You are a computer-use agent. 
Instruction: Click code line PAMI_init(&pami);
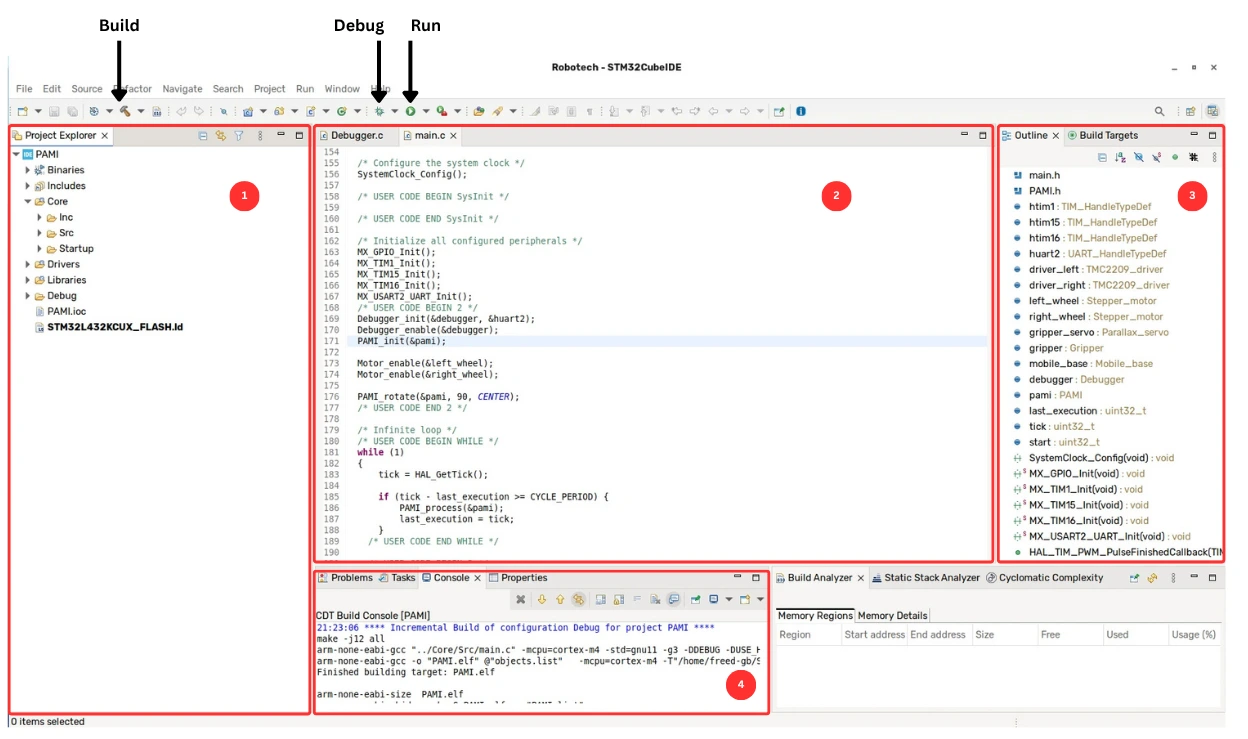(x=401, y=341)
